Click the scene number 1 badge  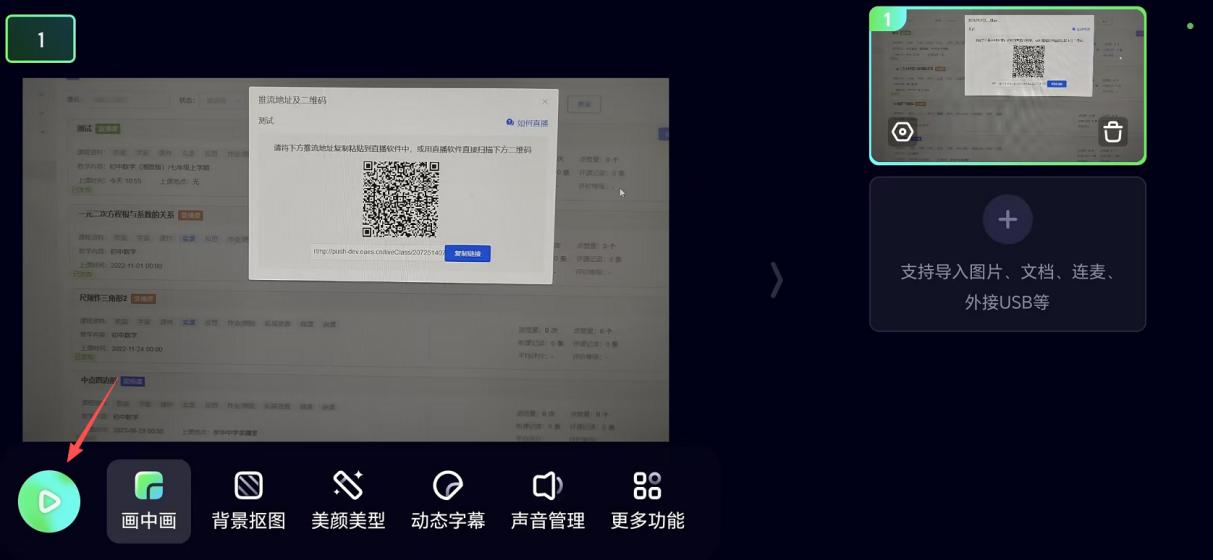pyautogui.click(x=41, y=39)
